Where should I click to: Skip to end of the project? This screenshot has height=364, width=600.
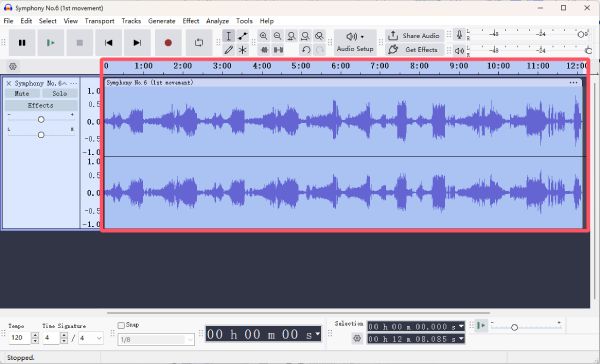click(x=137, y=42)
